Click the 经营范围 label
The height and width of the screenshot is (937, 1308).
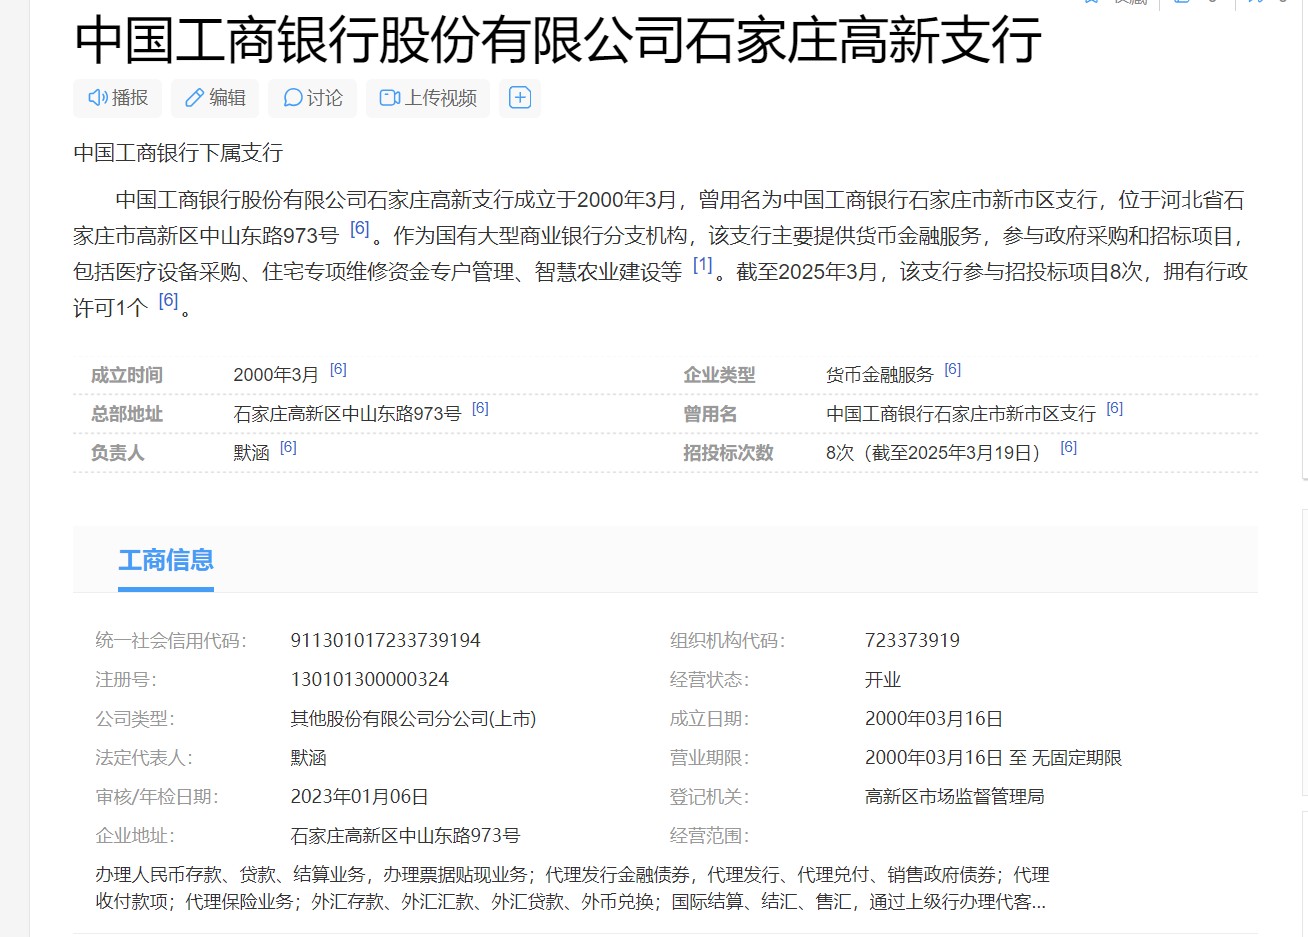709,836
